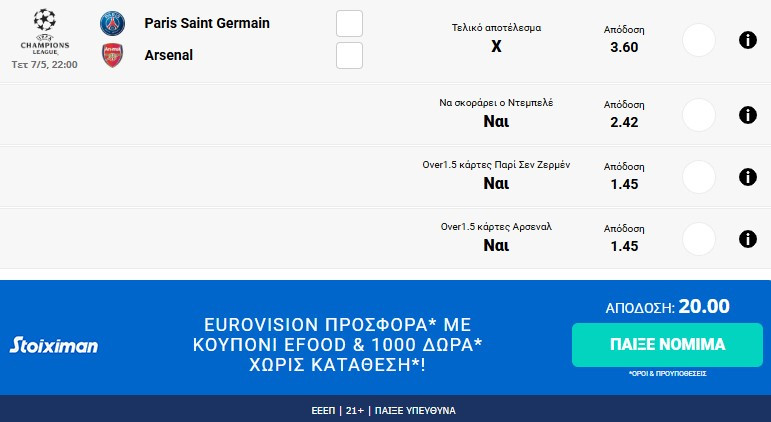The width and height of the screenshot is (771, 422).
Task: Tick the Arsenal score box
Action: (x=349, y=55)
